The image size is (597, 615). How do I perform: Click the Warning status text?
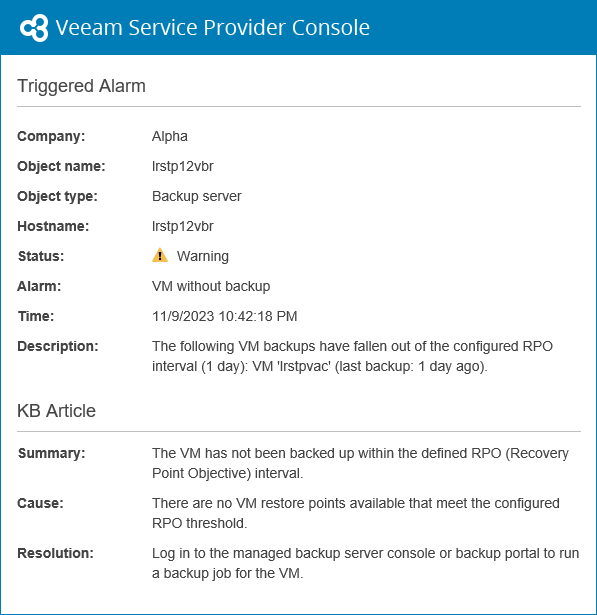coord(203,256)
